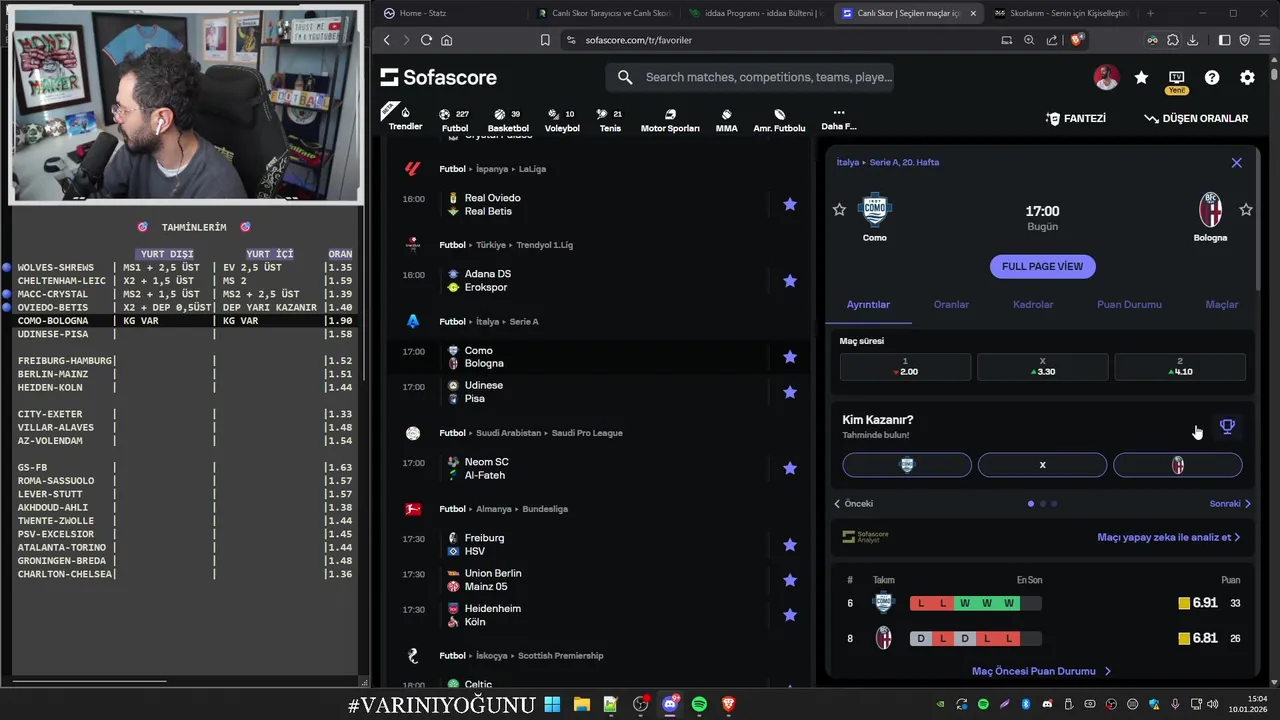Toggle favorite star for Como - Bologna row
Viewport: 1280px width, 720px height.
tap(790, 357)
